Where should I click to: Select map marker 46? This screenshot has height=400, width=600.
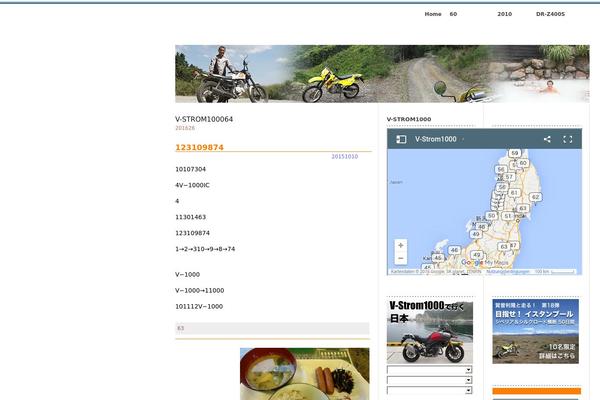tap(454, 250)
